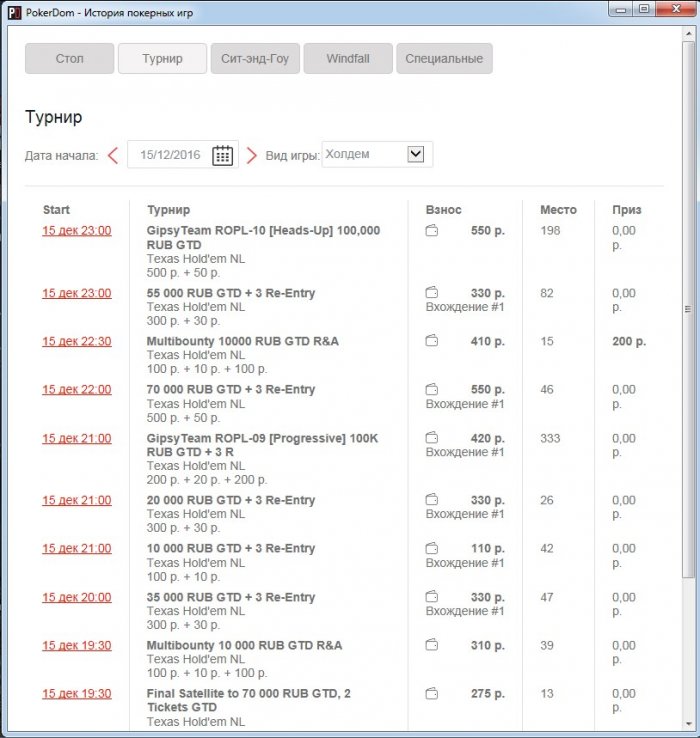The height and width of the screenshot is (738, 700).
Task: Click the Место column header
Action: (x=558, y=210)
